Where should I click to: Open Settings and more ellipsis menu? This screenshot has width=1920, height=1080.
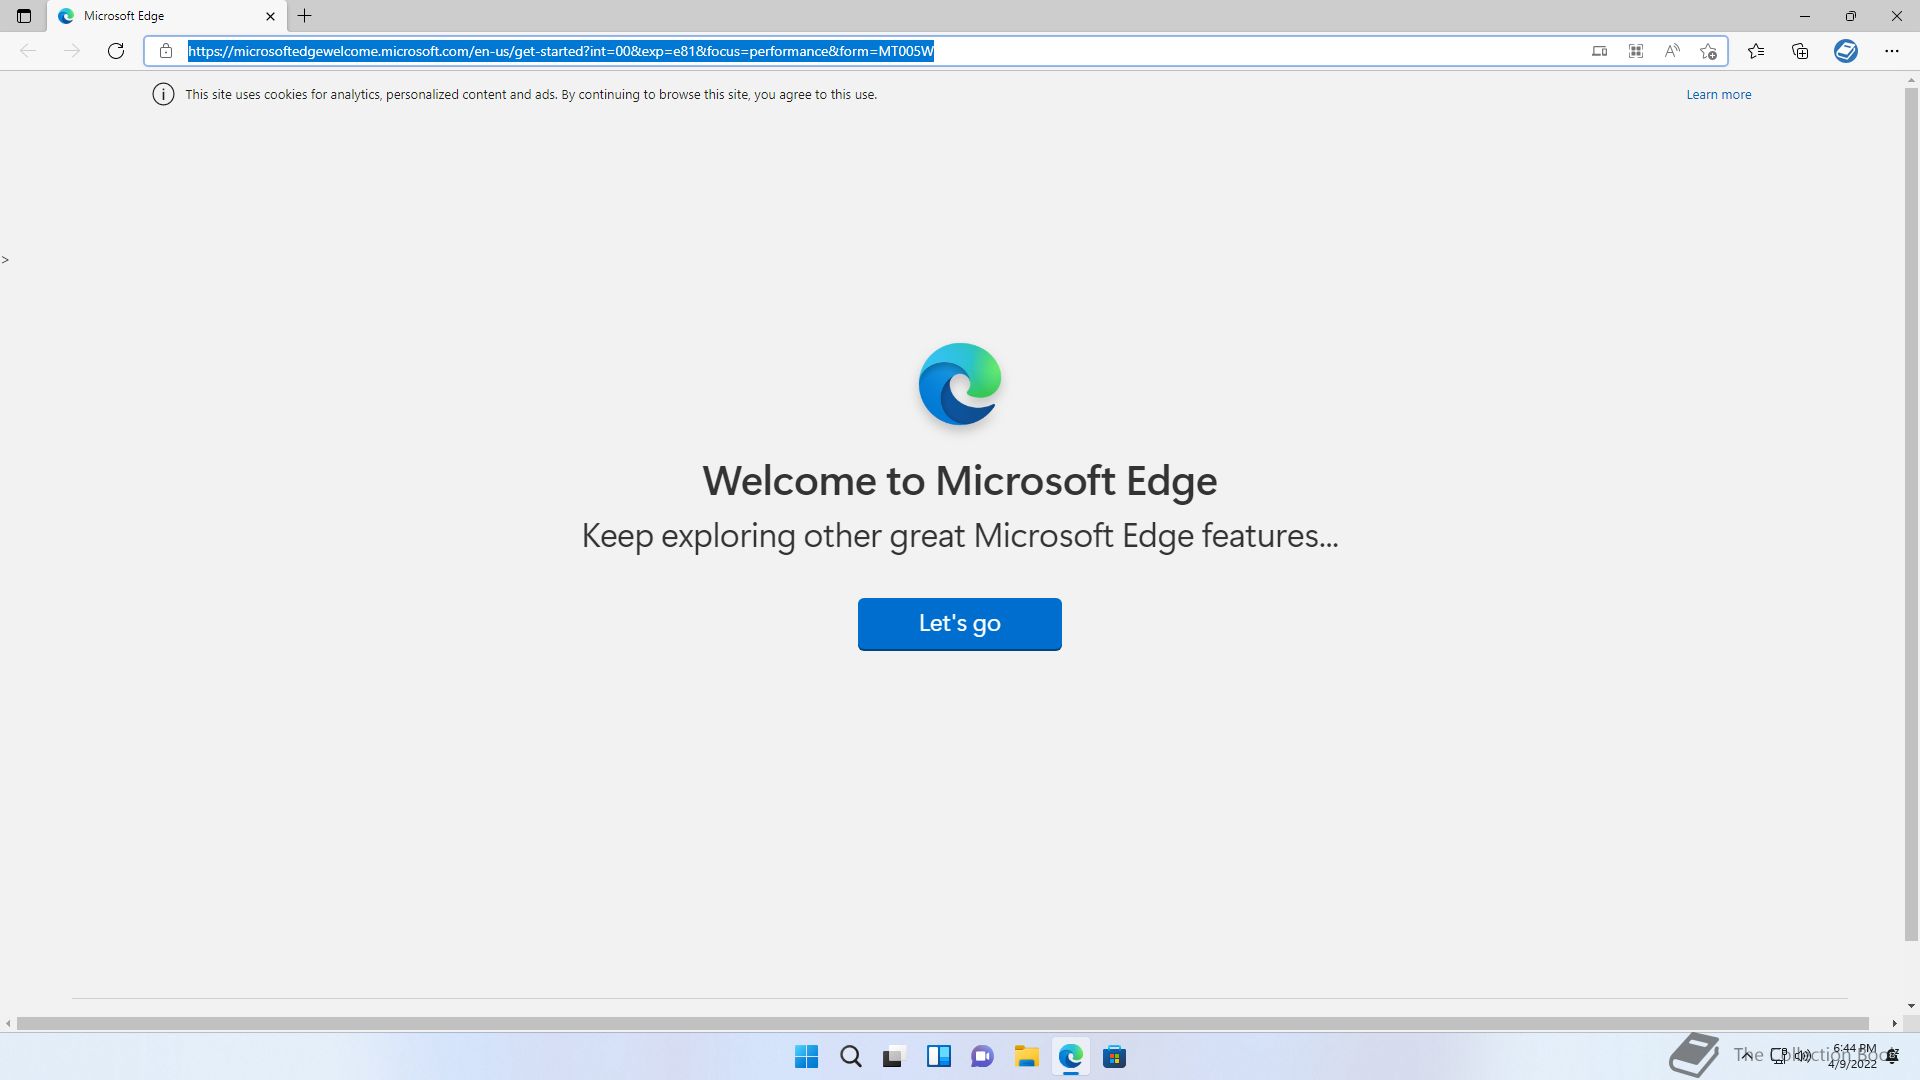1891,51
